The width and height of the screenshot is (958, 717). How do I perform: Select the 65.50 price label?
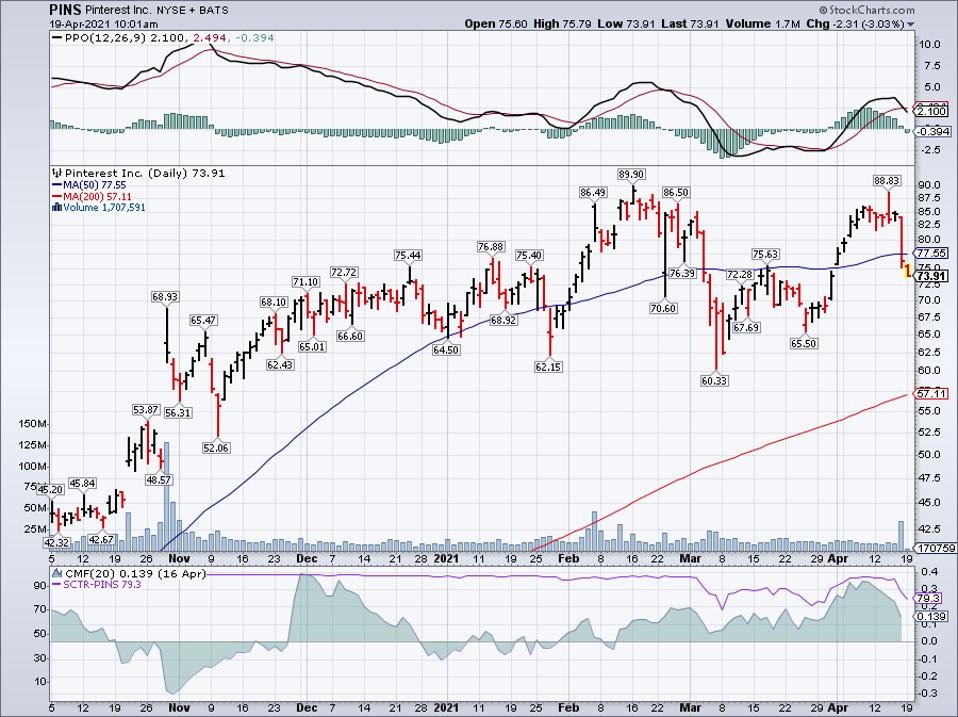pos(803,344)
